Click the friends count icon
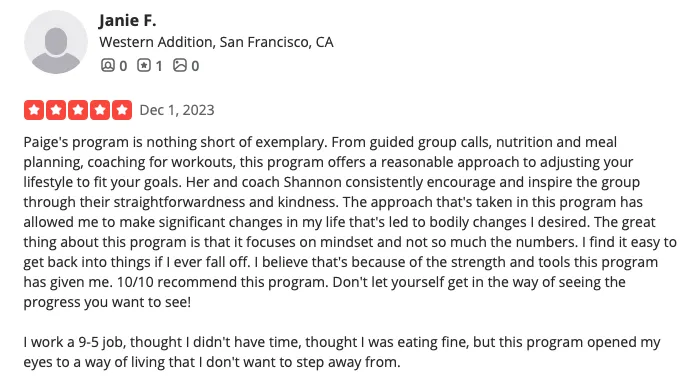 pyautogui.click(x=107, y=65)
